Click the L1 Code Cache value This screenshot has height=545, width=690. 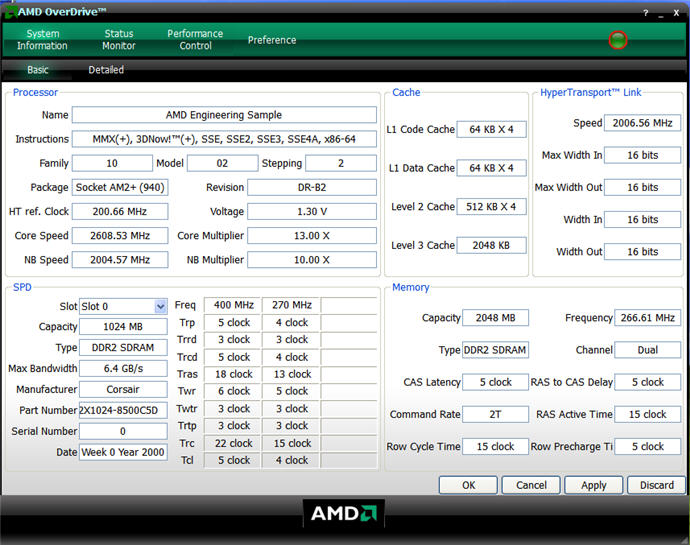coord(492,129)
